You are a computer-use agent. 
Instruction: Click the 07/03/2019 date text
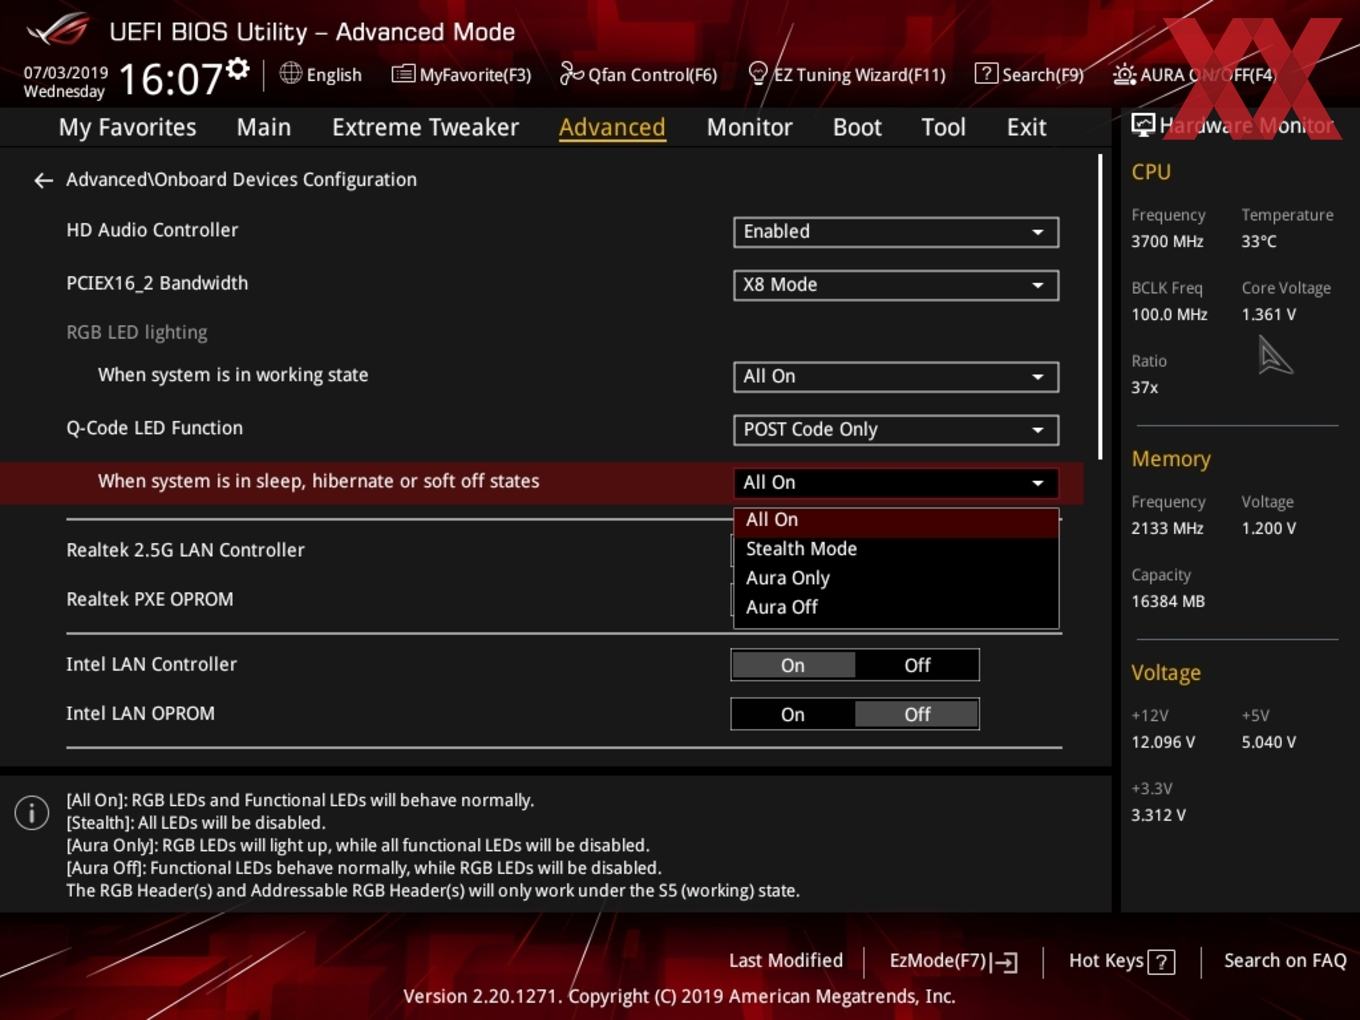click(66, 73)
